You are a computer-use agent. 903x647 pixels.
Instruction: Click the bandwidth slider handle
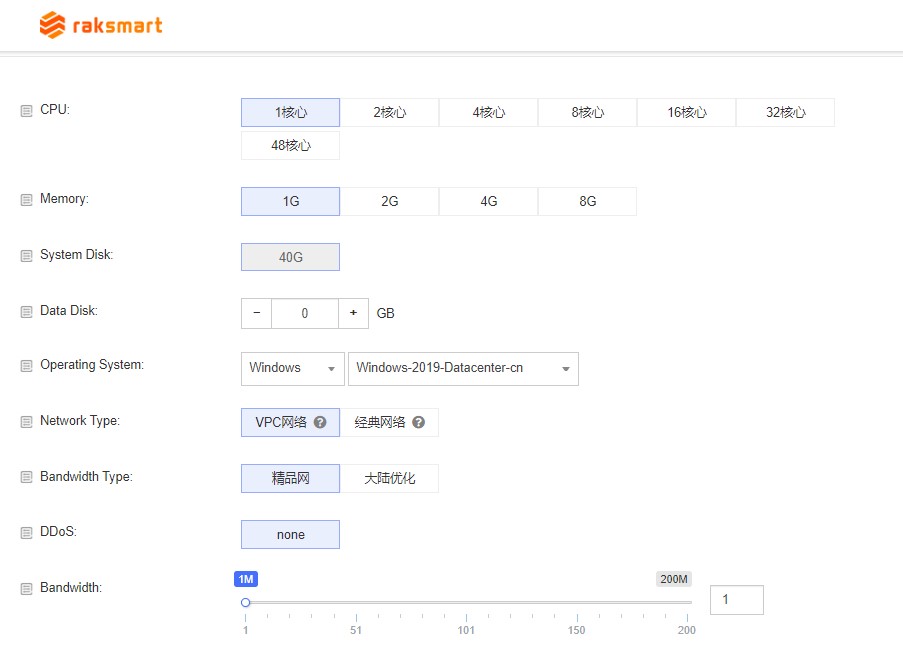click(245, 602)
